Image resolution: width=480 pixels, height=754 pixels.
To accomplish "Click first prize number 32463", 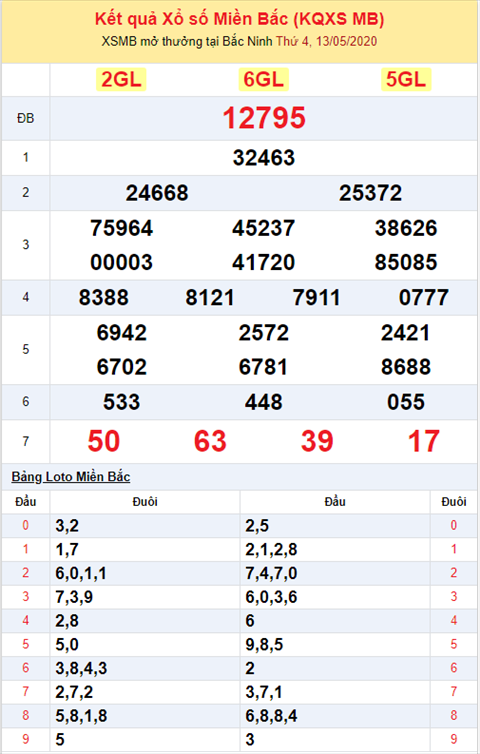I will click(x=264, y=158).
